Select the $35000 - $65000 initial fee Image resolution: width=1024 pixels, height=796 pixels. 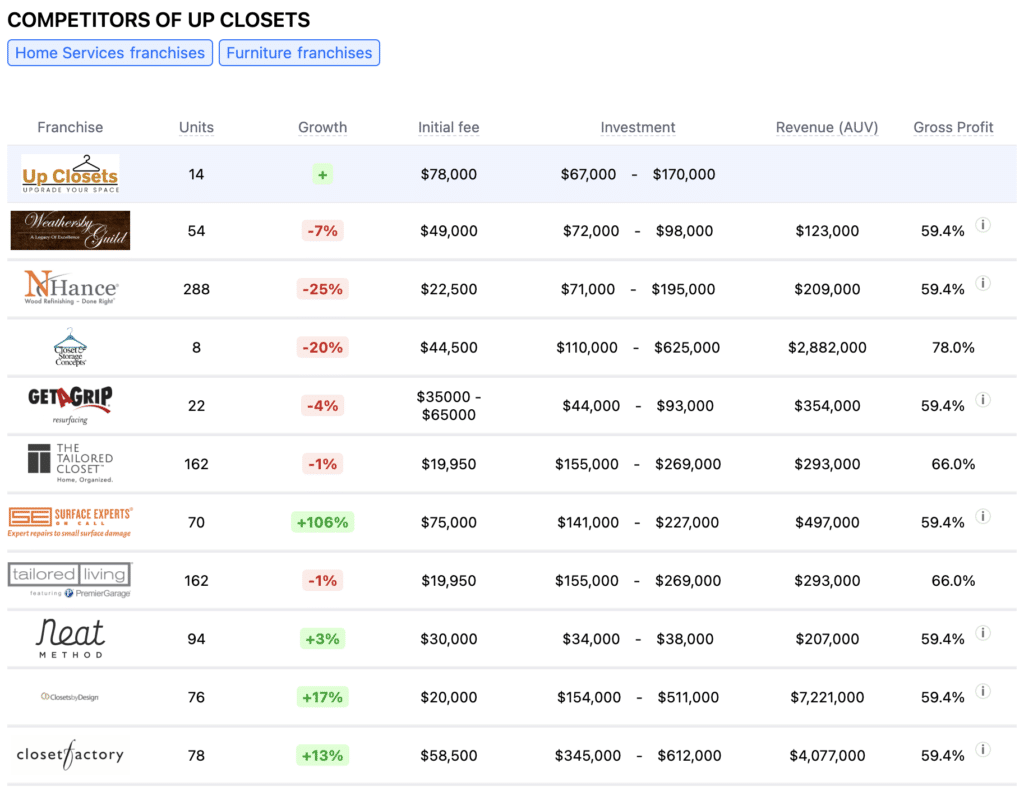[449, 406]
